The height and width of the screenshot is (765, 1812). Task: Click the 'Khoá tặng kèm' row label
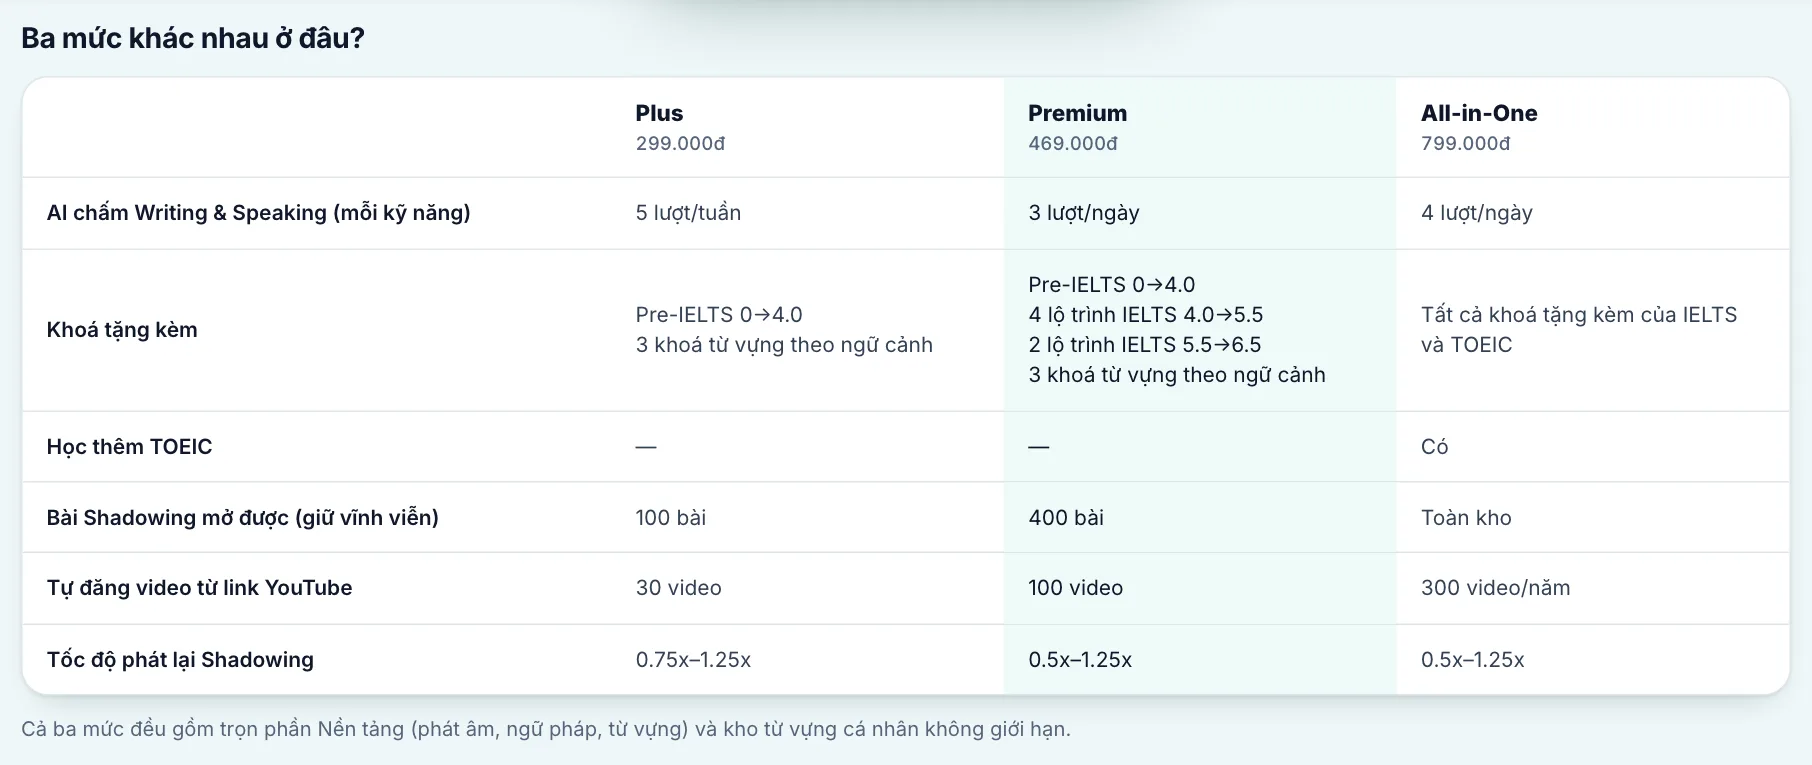pos(122,330)
